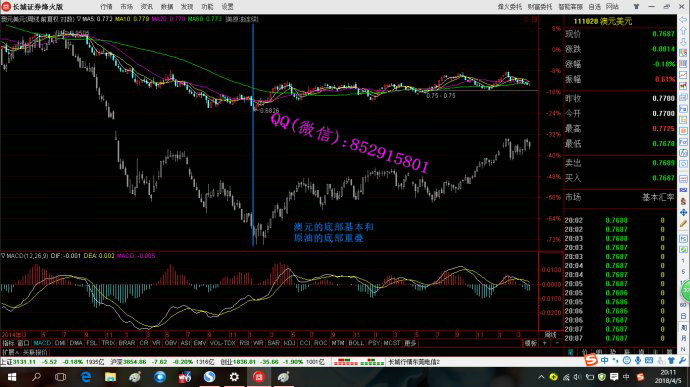Click the back arrow icon in right sidebar
The image size is (690, 387).
(683, 19)
